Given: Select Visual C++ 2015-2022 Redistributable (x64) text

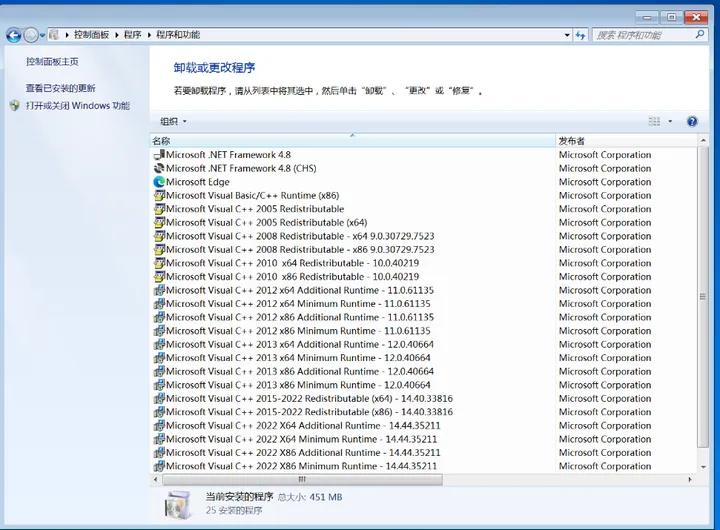Looking at the screenshot, I should (309, 399).
